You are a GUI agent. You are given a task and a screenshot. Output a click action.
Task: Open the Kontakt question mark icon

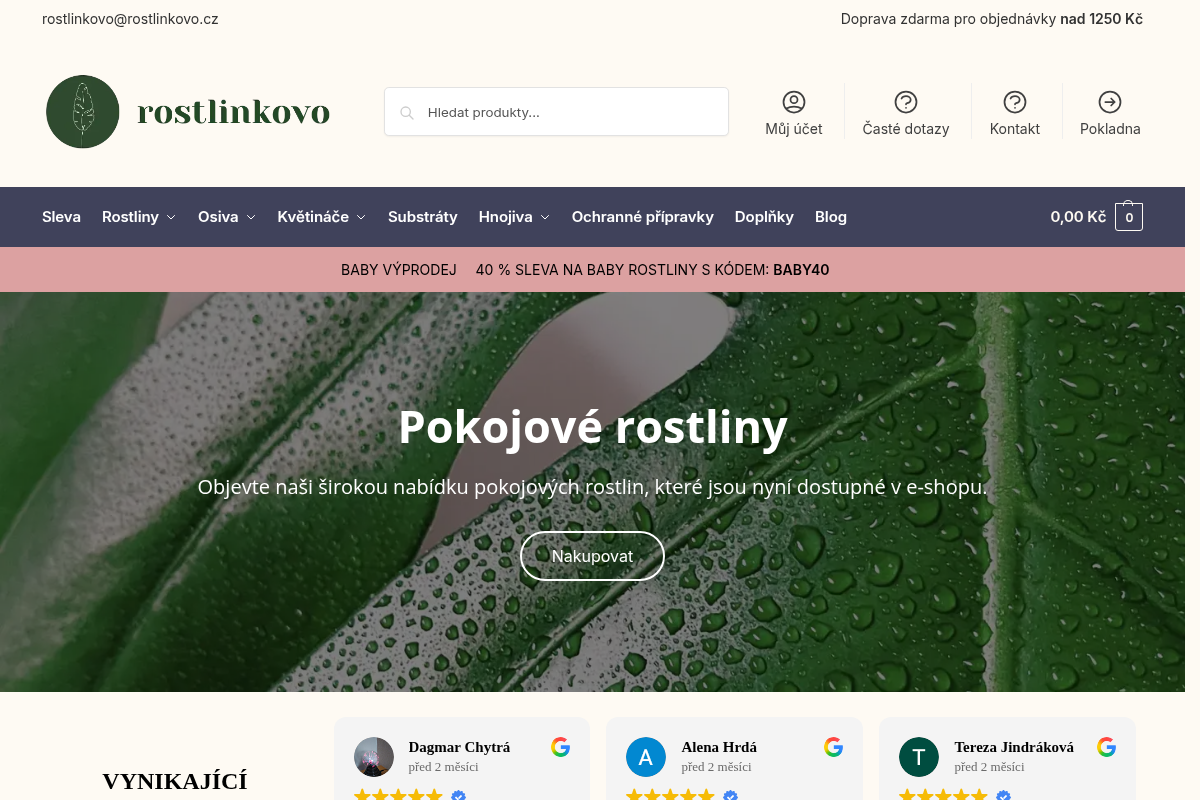click(1015, 102)
